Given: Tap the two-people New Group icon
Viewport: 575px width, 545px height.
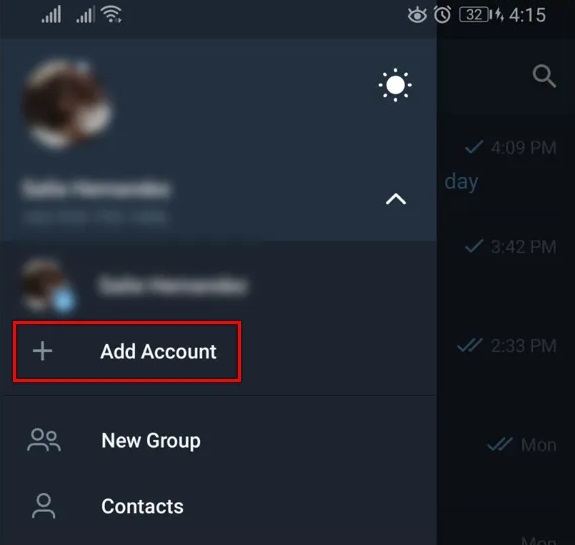Looking at the screenshot, I should (x=44, y=440).
